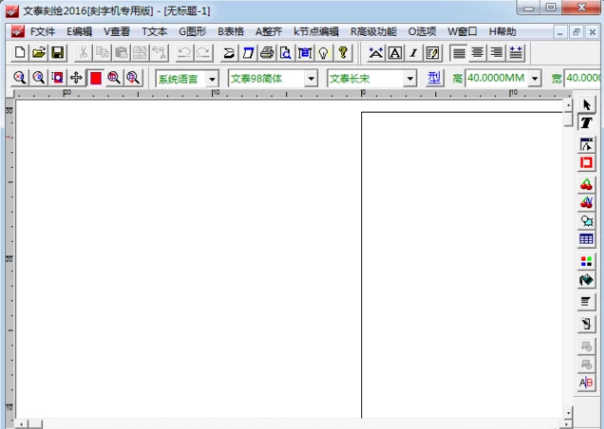This screenshot has height=429, width=604.
Task: Minimize the inner document window
Action: [560, 32]
